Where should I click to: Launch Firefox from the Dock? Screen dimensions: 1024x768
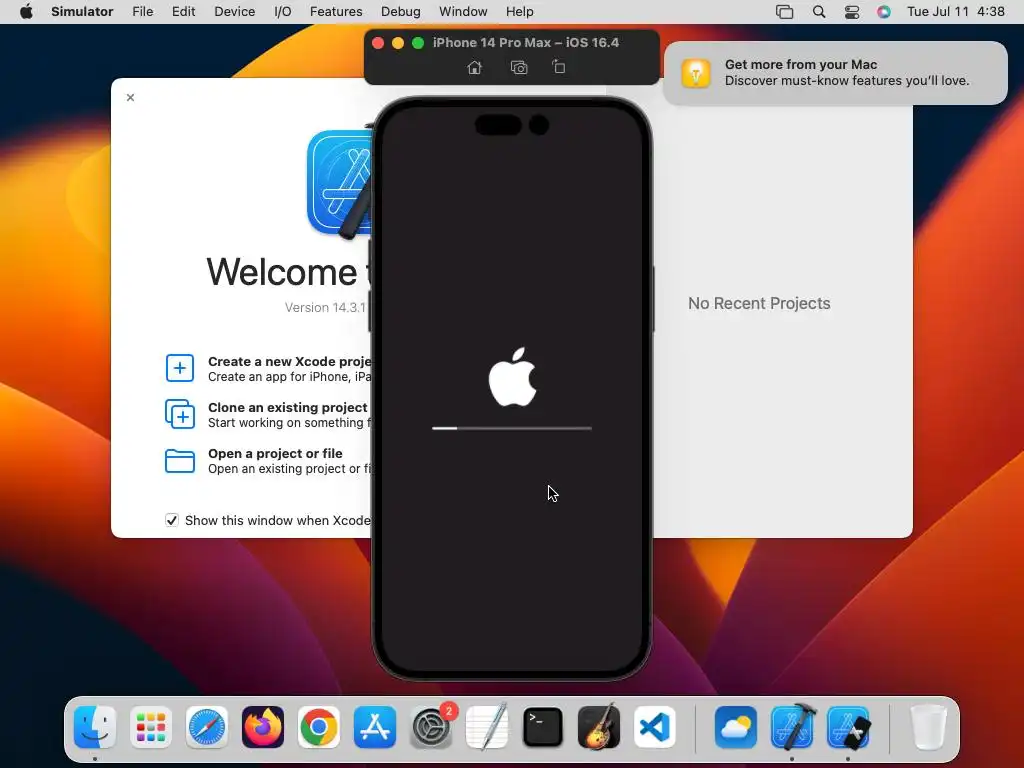[x=263, y=727]
